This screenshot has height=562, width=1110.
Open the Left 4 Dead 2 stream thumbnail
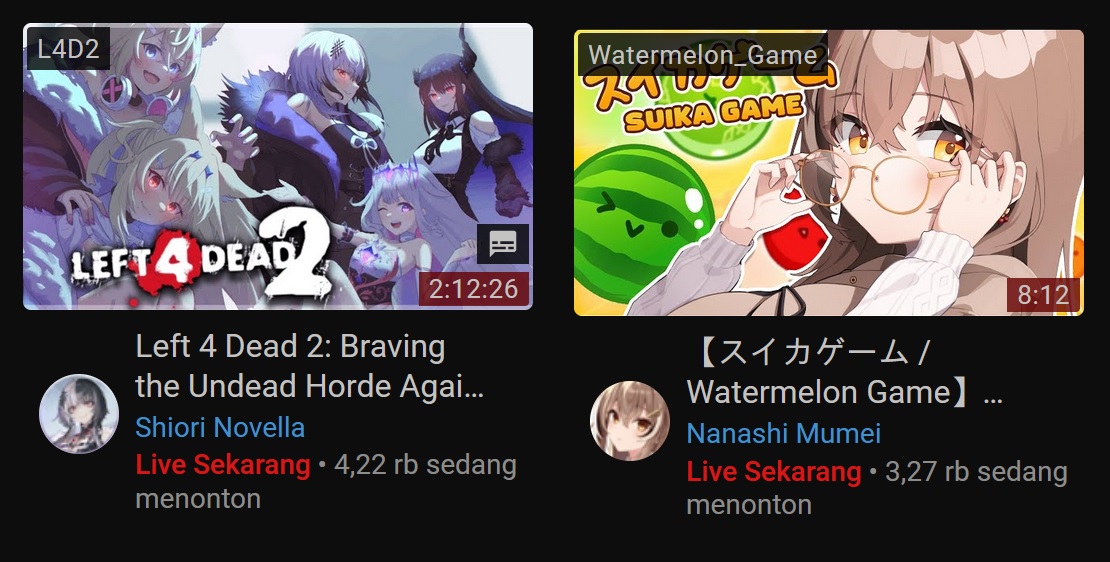click(x=278, y=166)
